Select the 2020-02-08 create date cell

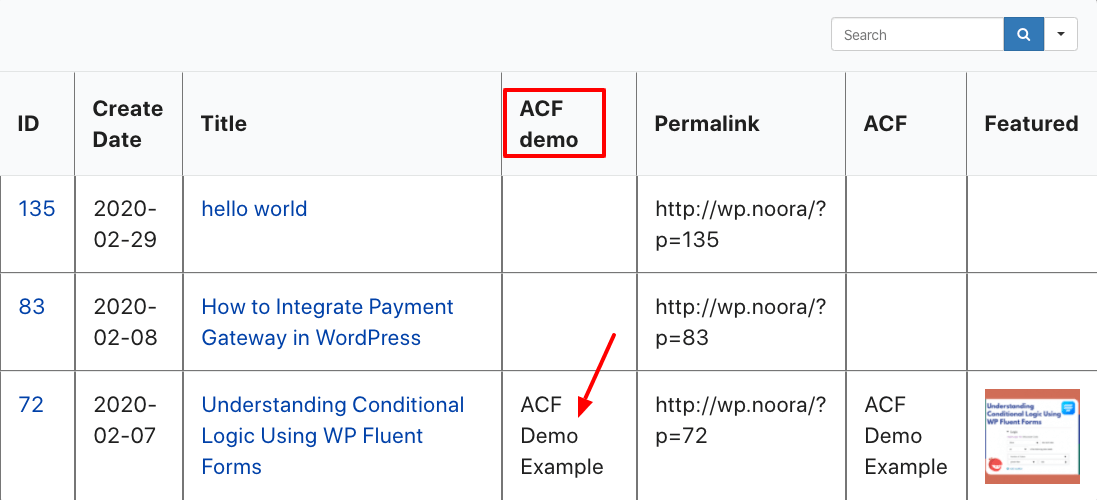point(125,322)
